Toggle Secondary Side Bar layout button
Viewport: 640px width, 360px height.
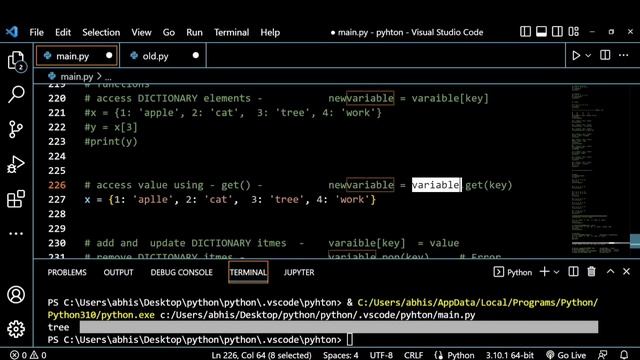[557, 32]
